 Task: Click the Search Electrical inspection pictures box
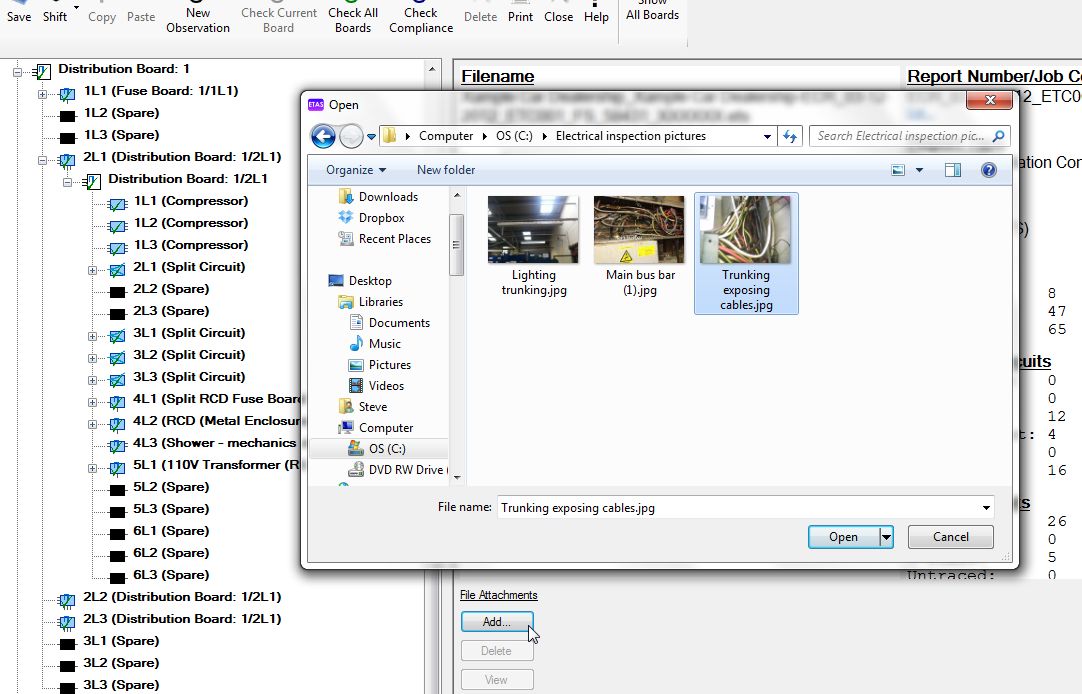(x=901, y=136)
